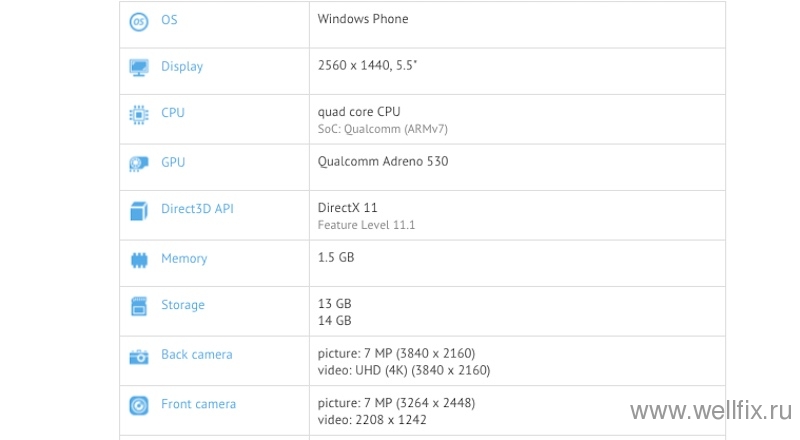This screenshot has height=440, width=800.
Task: Select the Display label
Action: click(x=182, y=67)
